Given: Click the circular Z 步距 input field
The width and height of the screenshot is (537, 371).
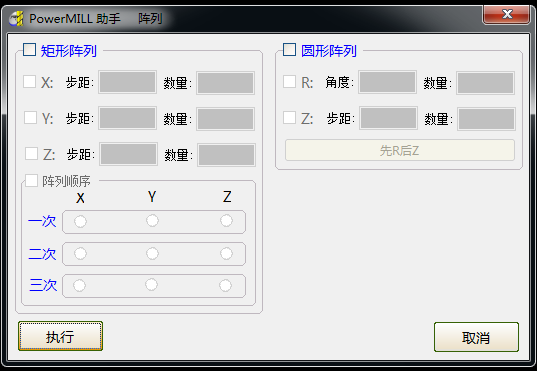Looking at the screenshot, I should (x=388, y=118).
